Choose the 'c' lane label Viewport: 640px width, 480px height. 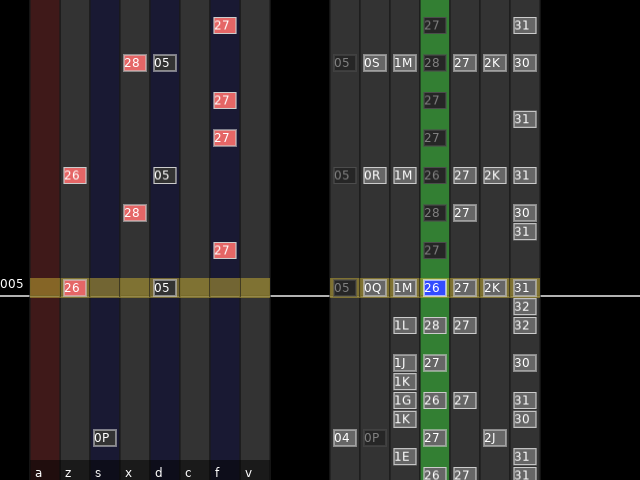click(188, 472)
